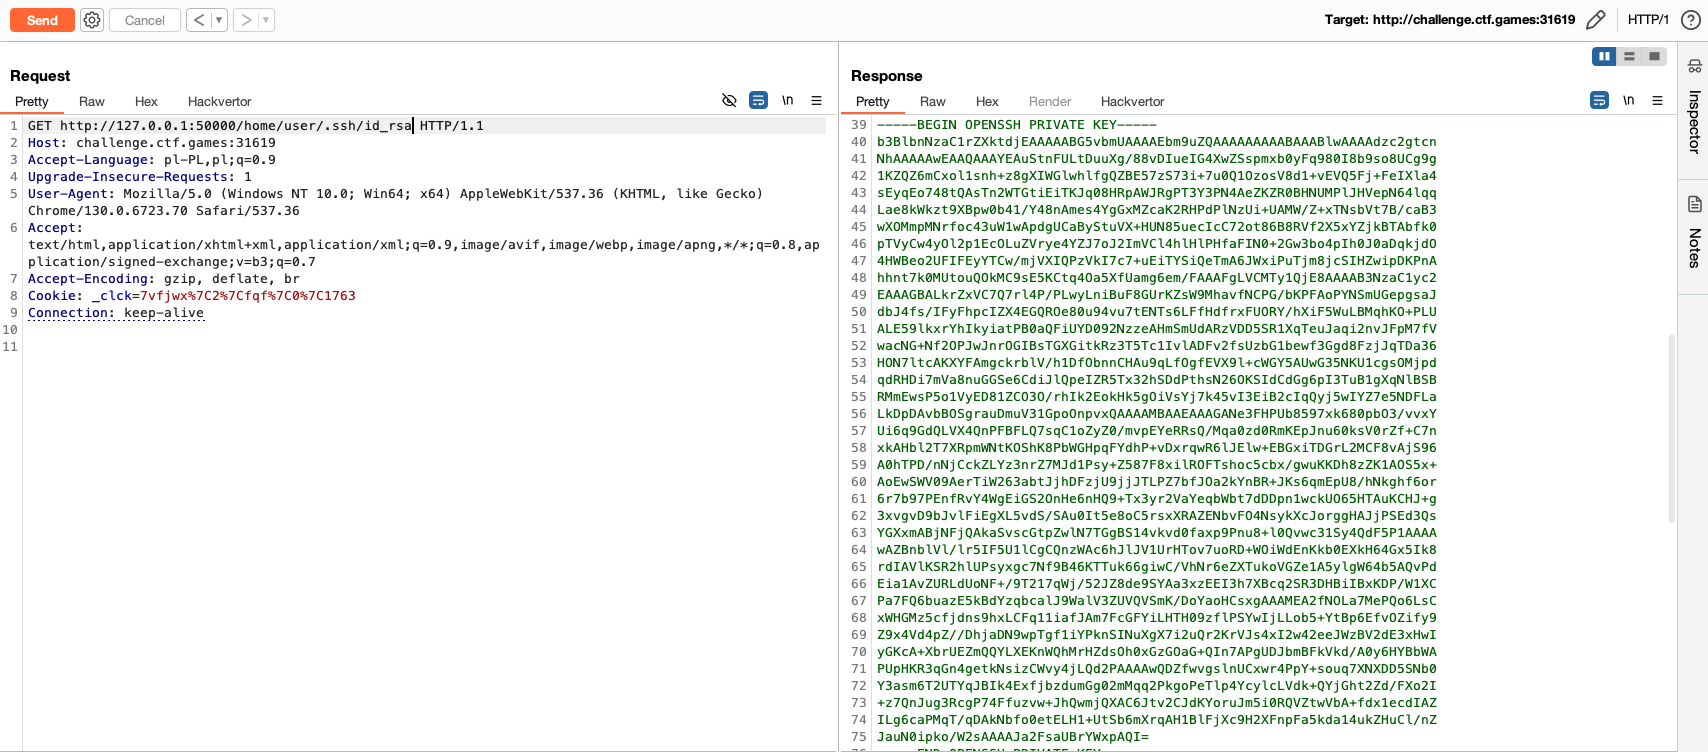The height and width of the screenshot is (752, 1708).
Task: Click the Accept-Language header line
Action: point(152,160)
